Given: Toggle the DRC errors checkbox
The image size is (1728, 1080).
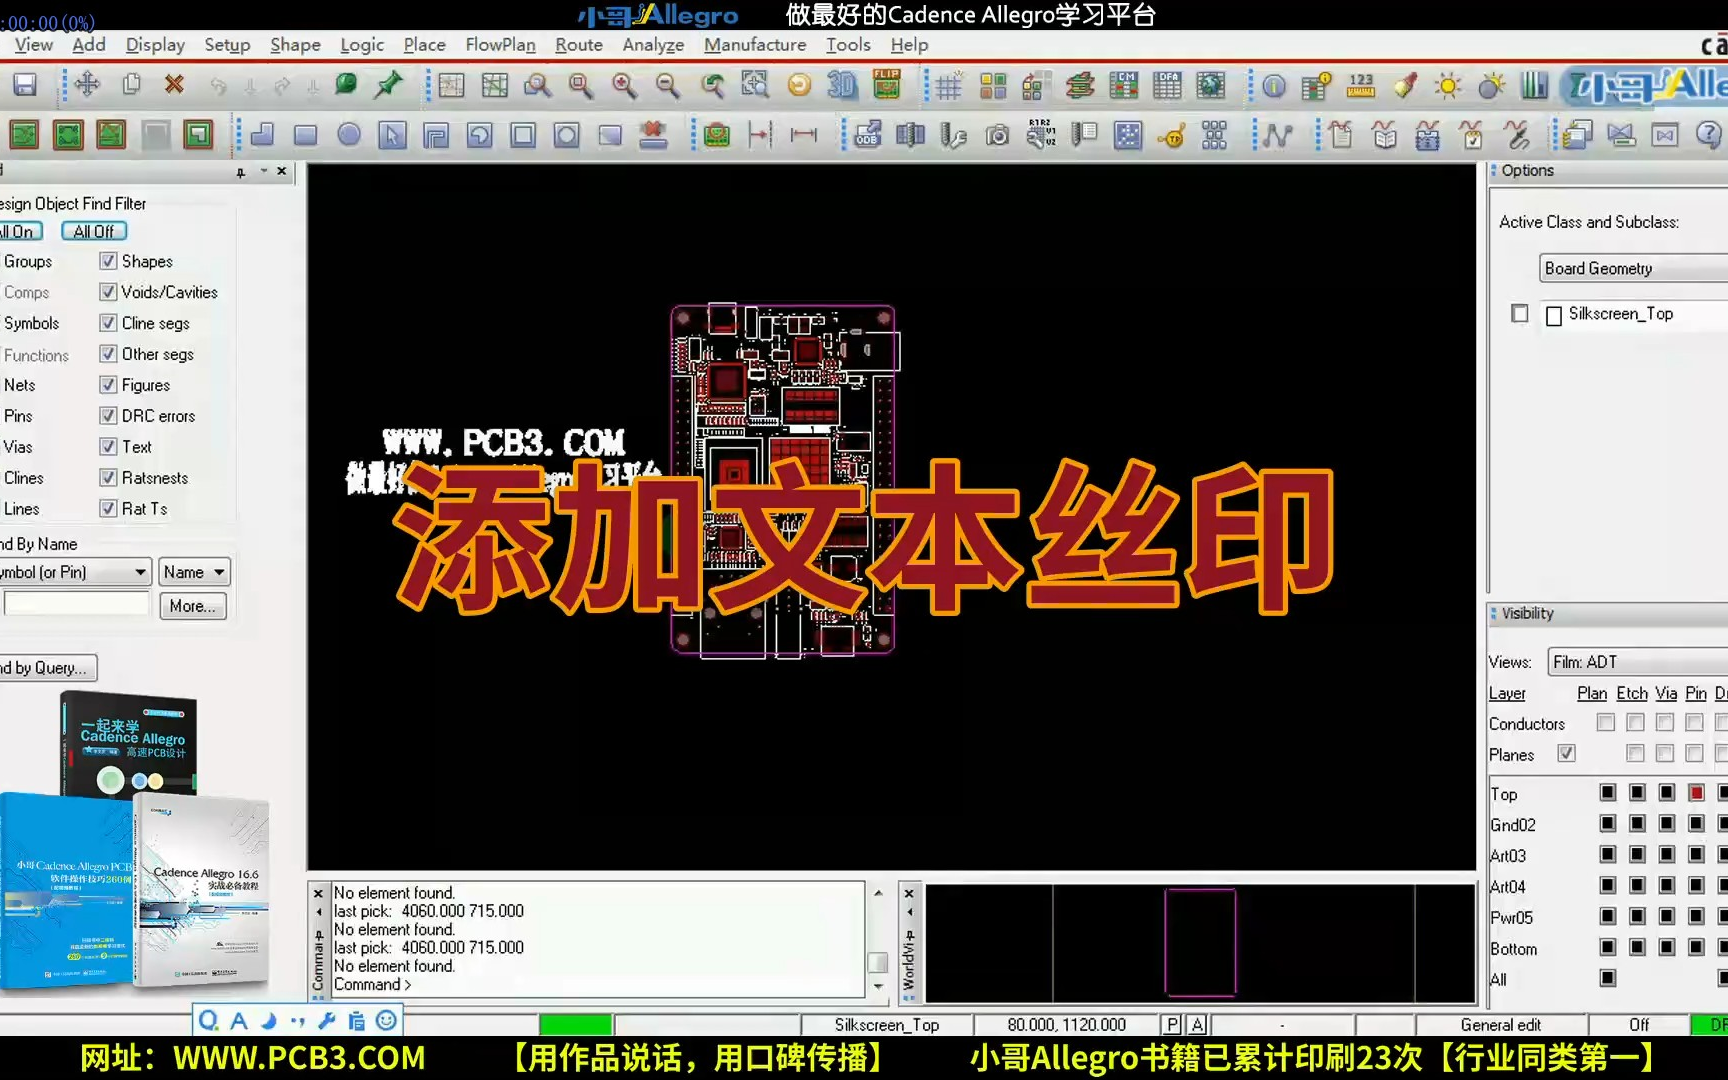Looking at the screenshot, I should point(108,416).
